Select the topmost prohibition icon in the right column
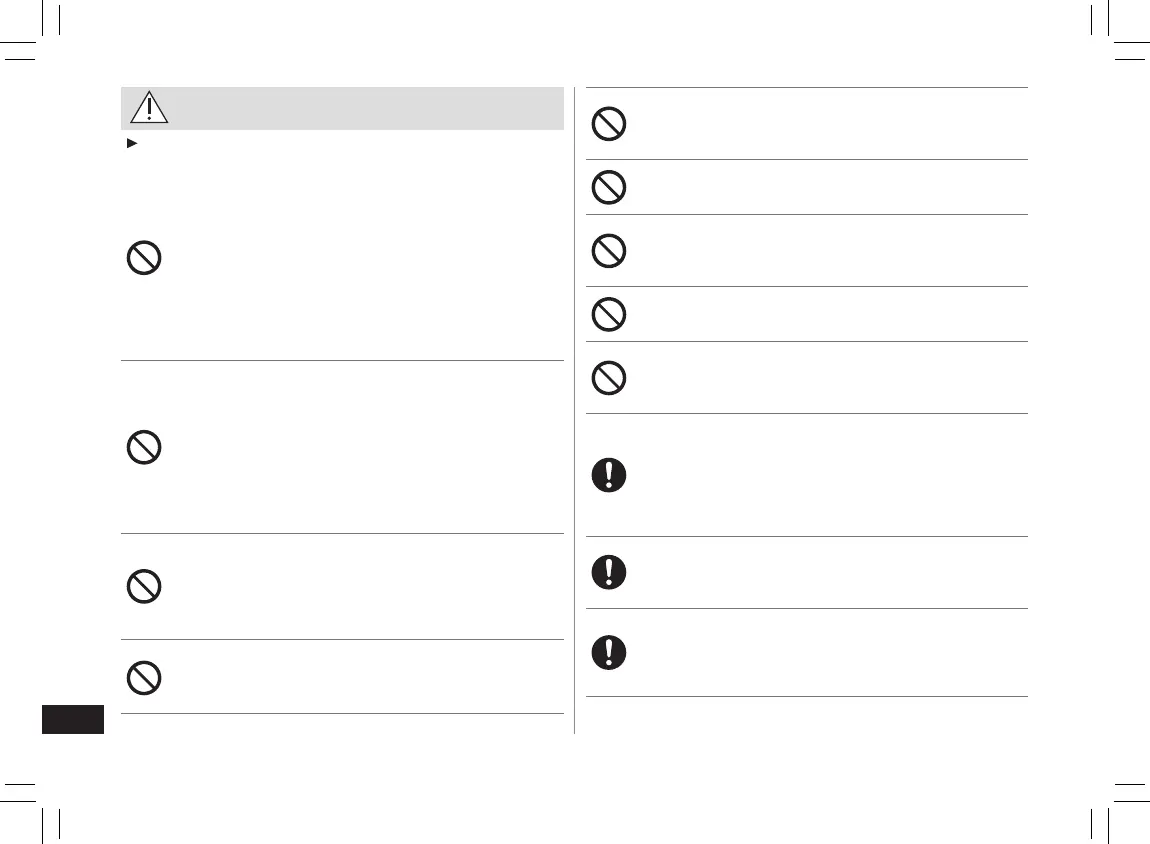This screenshot has width=1150, height=844. (609, 123)
